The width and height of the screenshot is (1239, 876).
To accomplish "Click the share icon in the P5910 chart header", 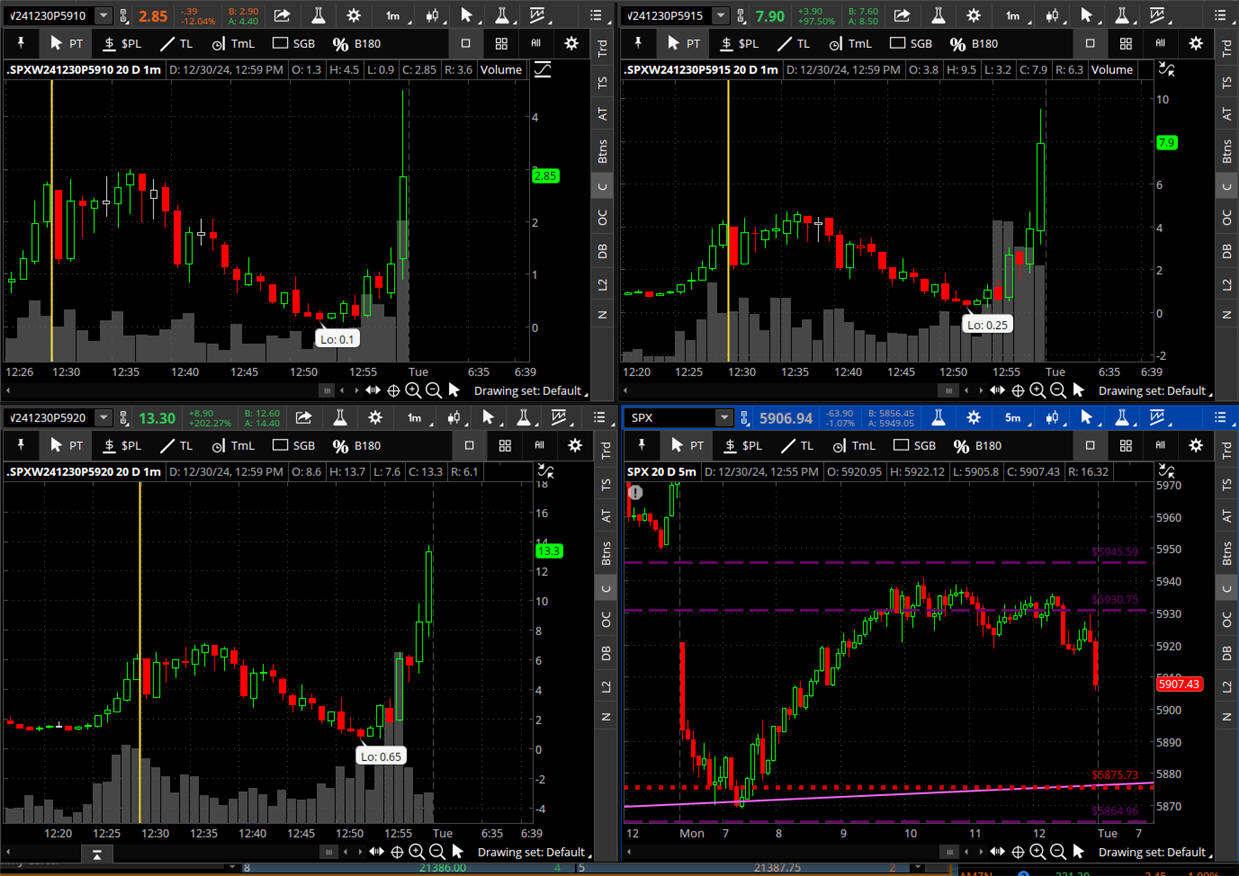I will coord(283,16).
